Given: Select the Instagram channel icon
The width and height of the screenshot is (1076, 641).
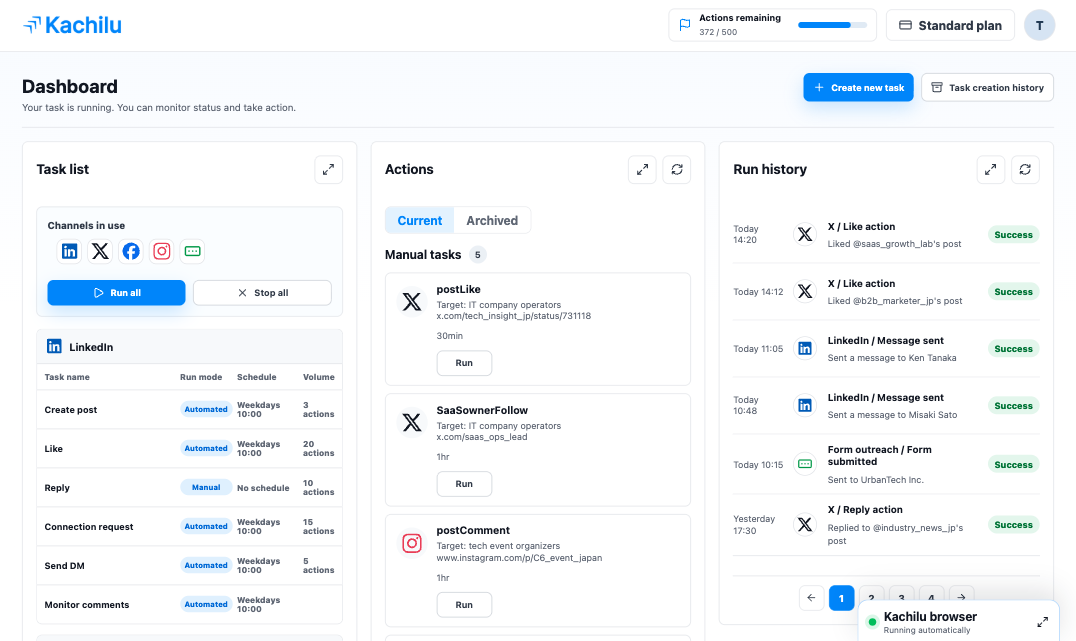Looking at the screenshot, I should pos(162,251).
